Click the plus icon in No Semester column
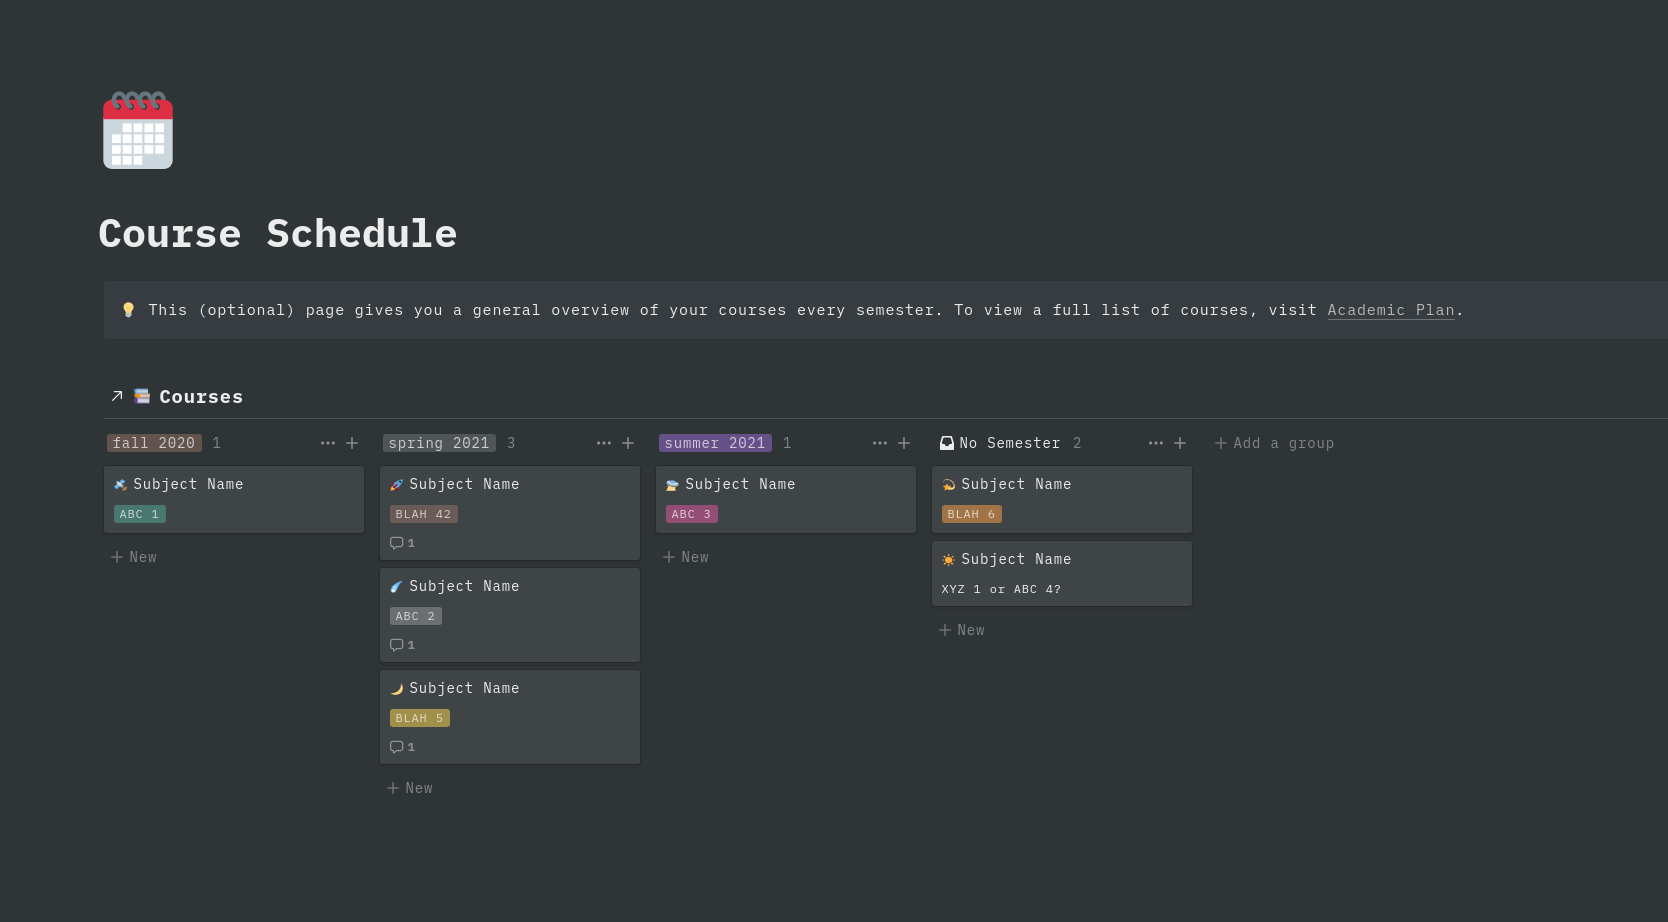Viewport: 1668px width, 922px height. click(x=1180, y=443)
